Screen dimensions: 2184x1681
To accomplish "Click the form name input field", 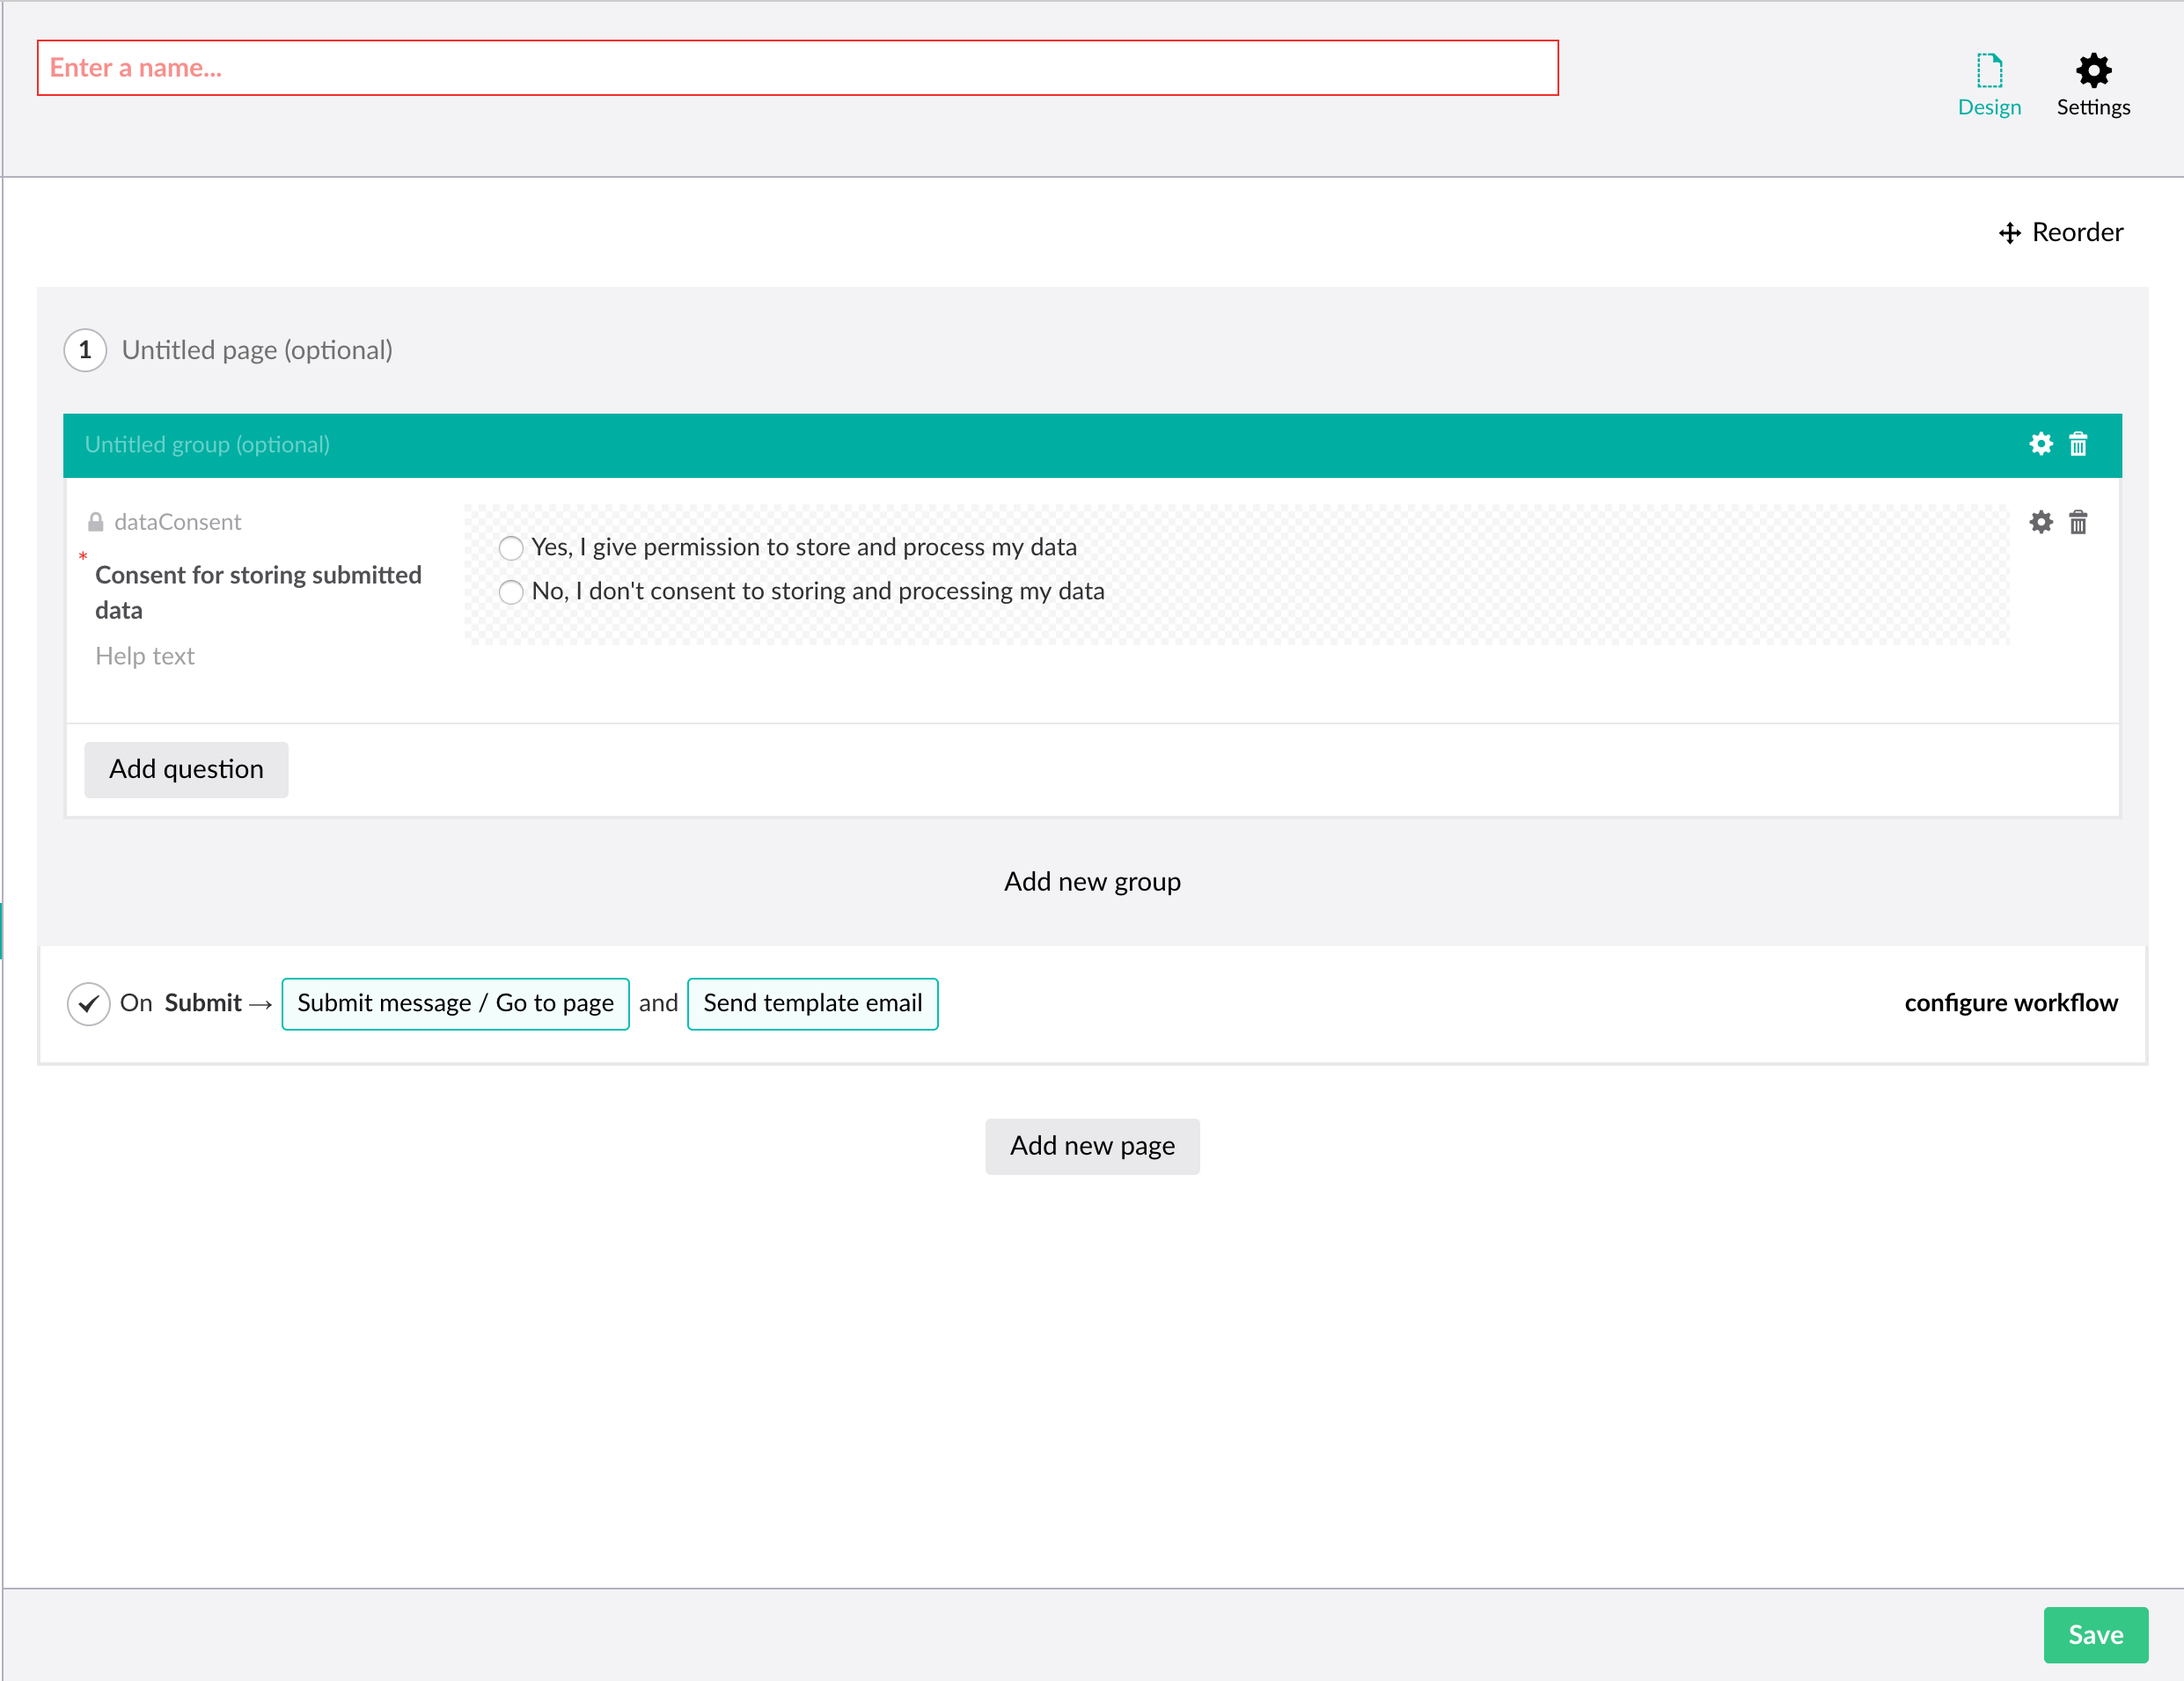I will click(x=797, y=68).
